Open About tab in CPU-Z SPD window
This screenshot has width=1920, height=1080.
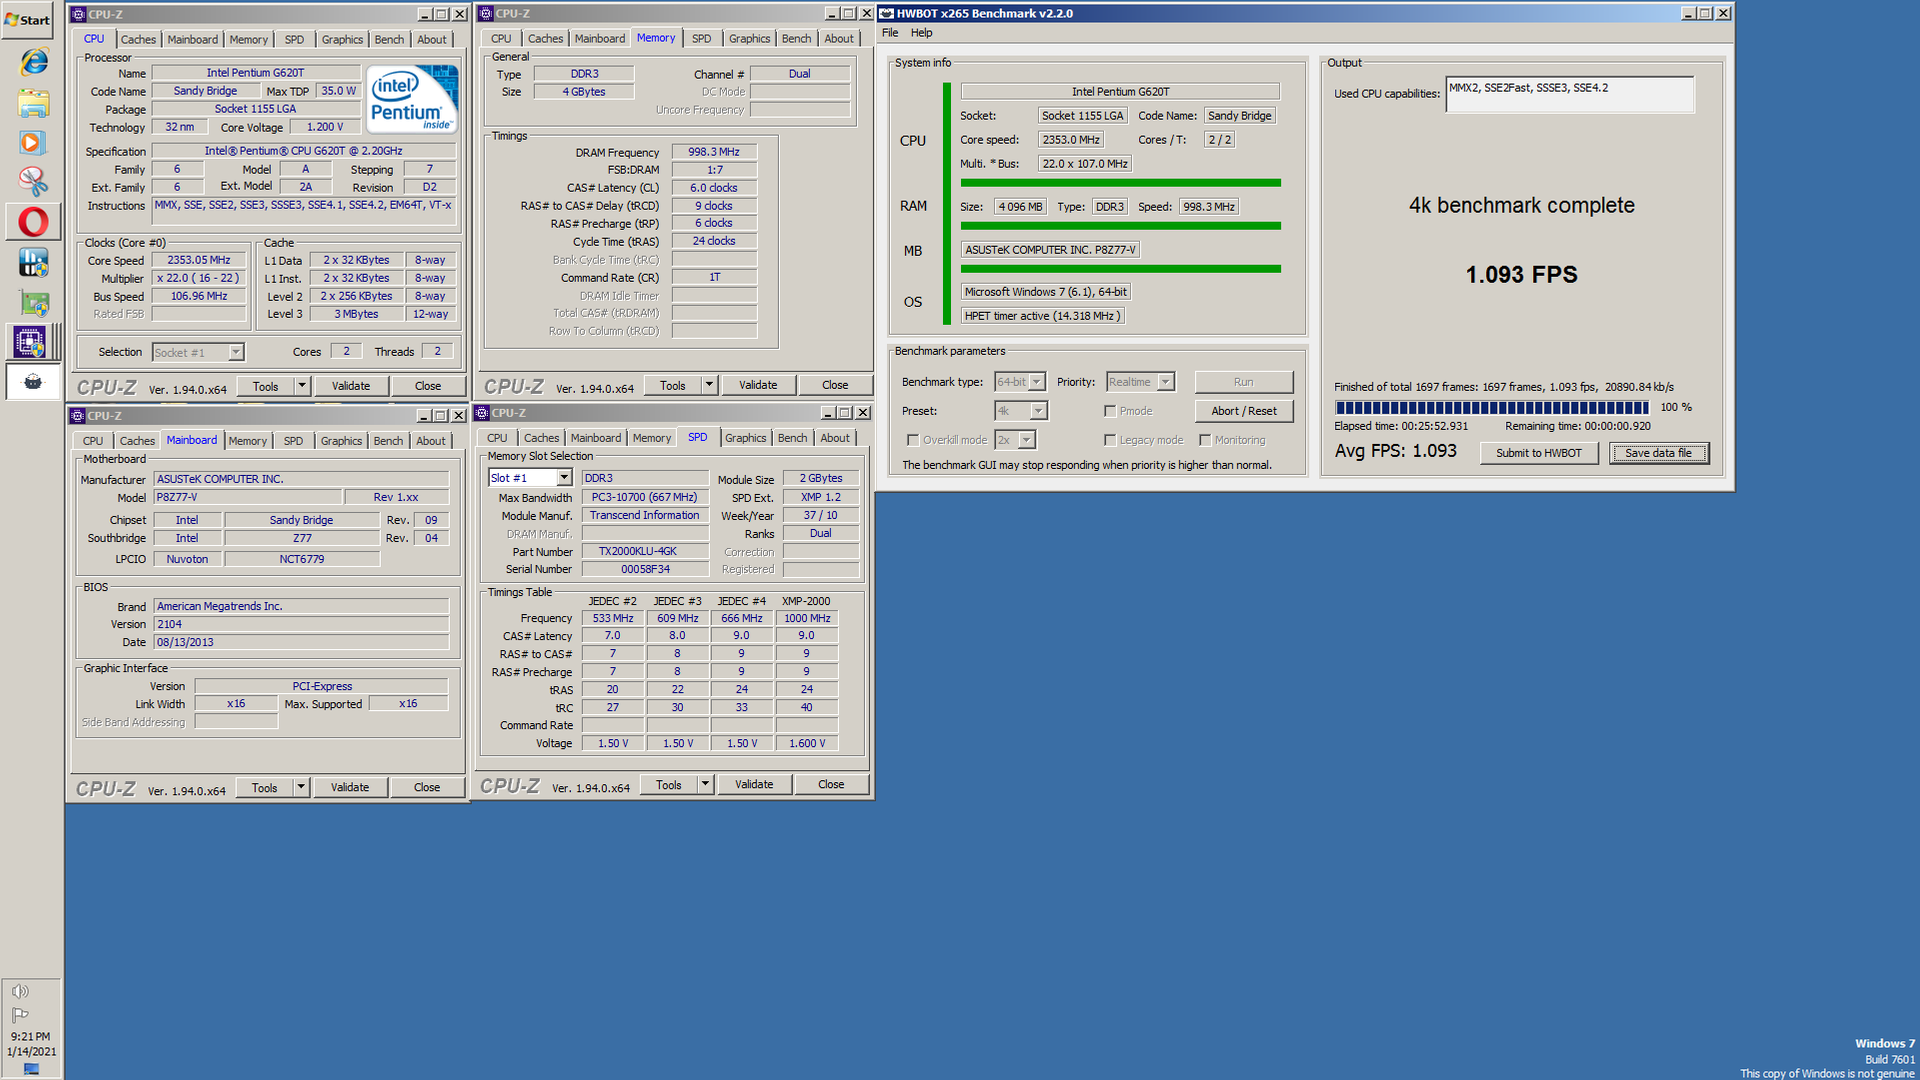click(x=835, y=438)
